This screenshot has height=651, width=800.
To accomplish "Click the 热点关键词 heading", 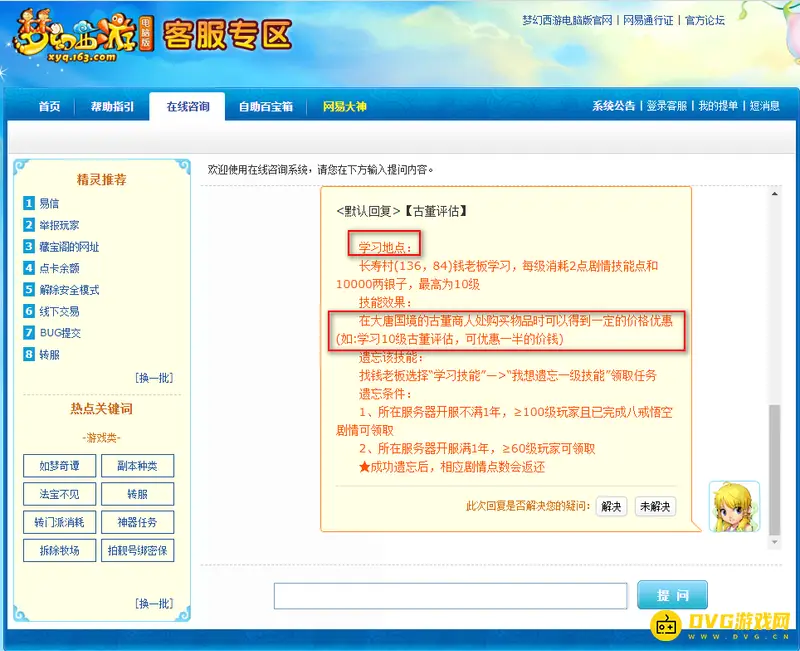I will (102, 409).
